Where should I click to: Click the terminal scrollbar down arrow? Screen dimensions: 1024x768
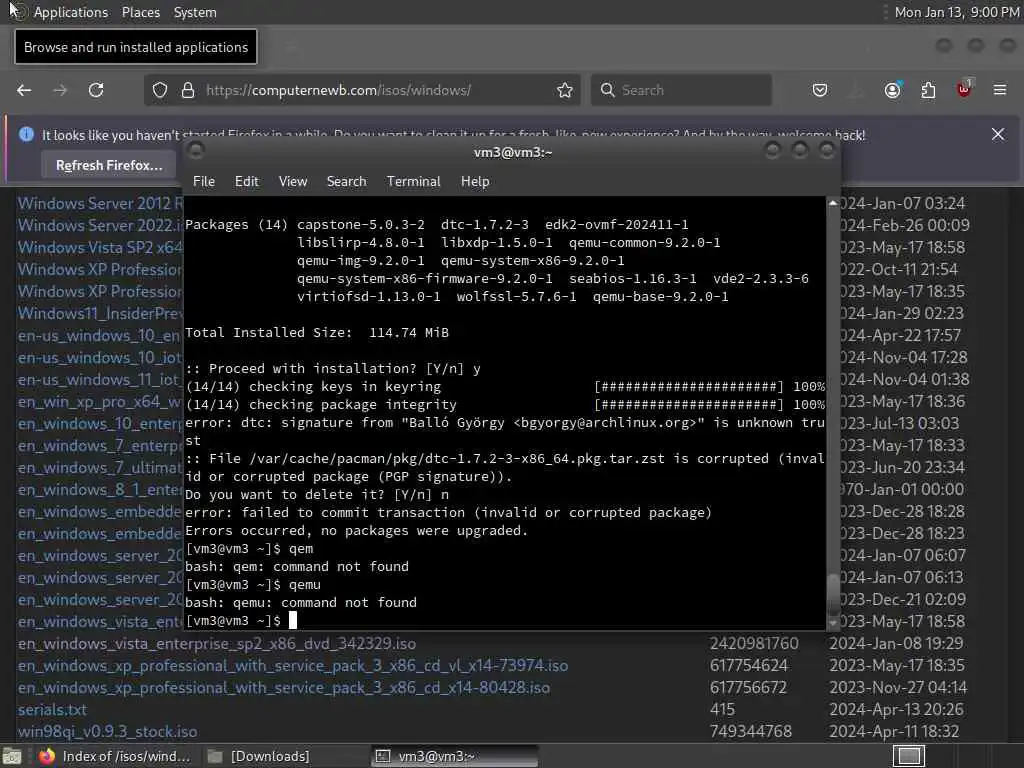pos(833,623)
